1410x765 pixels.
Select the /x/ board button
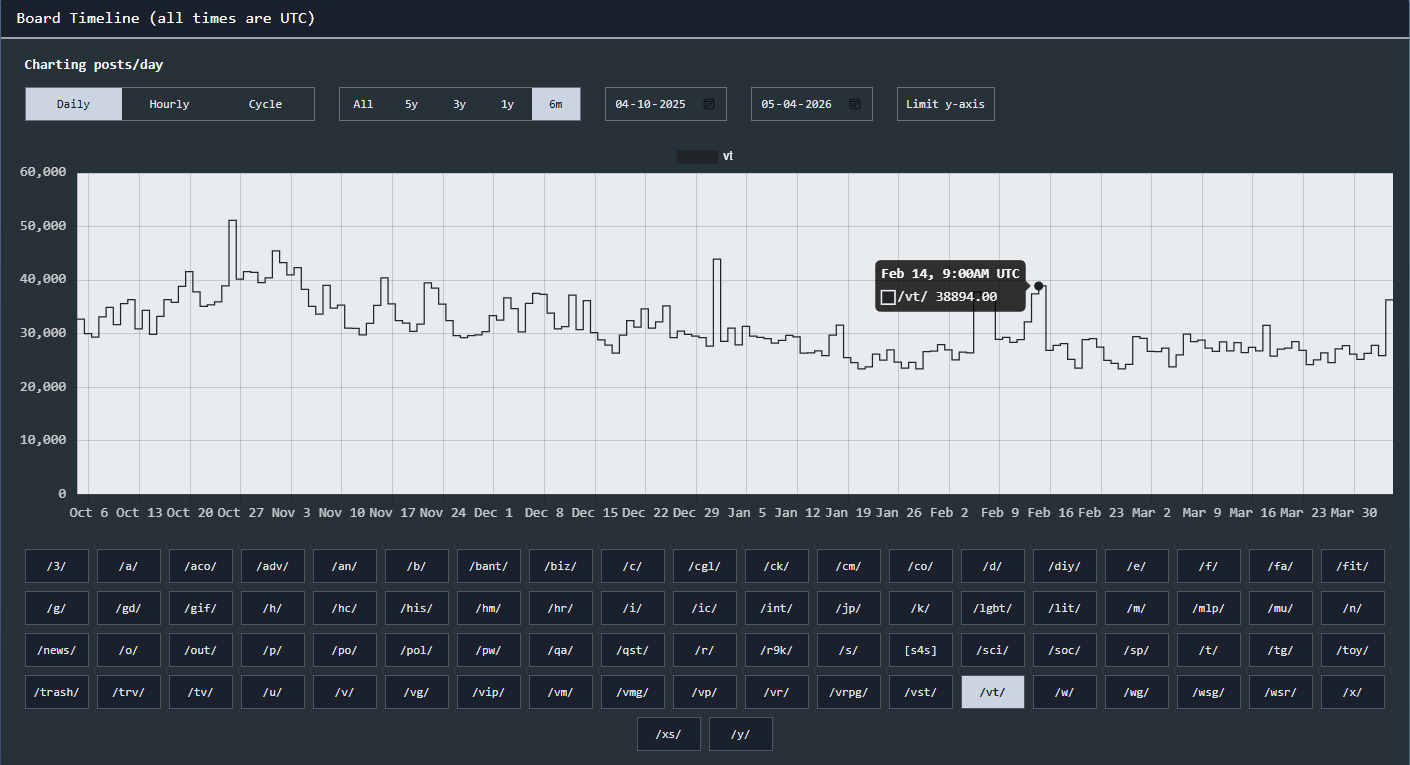tap(1353, 692)
